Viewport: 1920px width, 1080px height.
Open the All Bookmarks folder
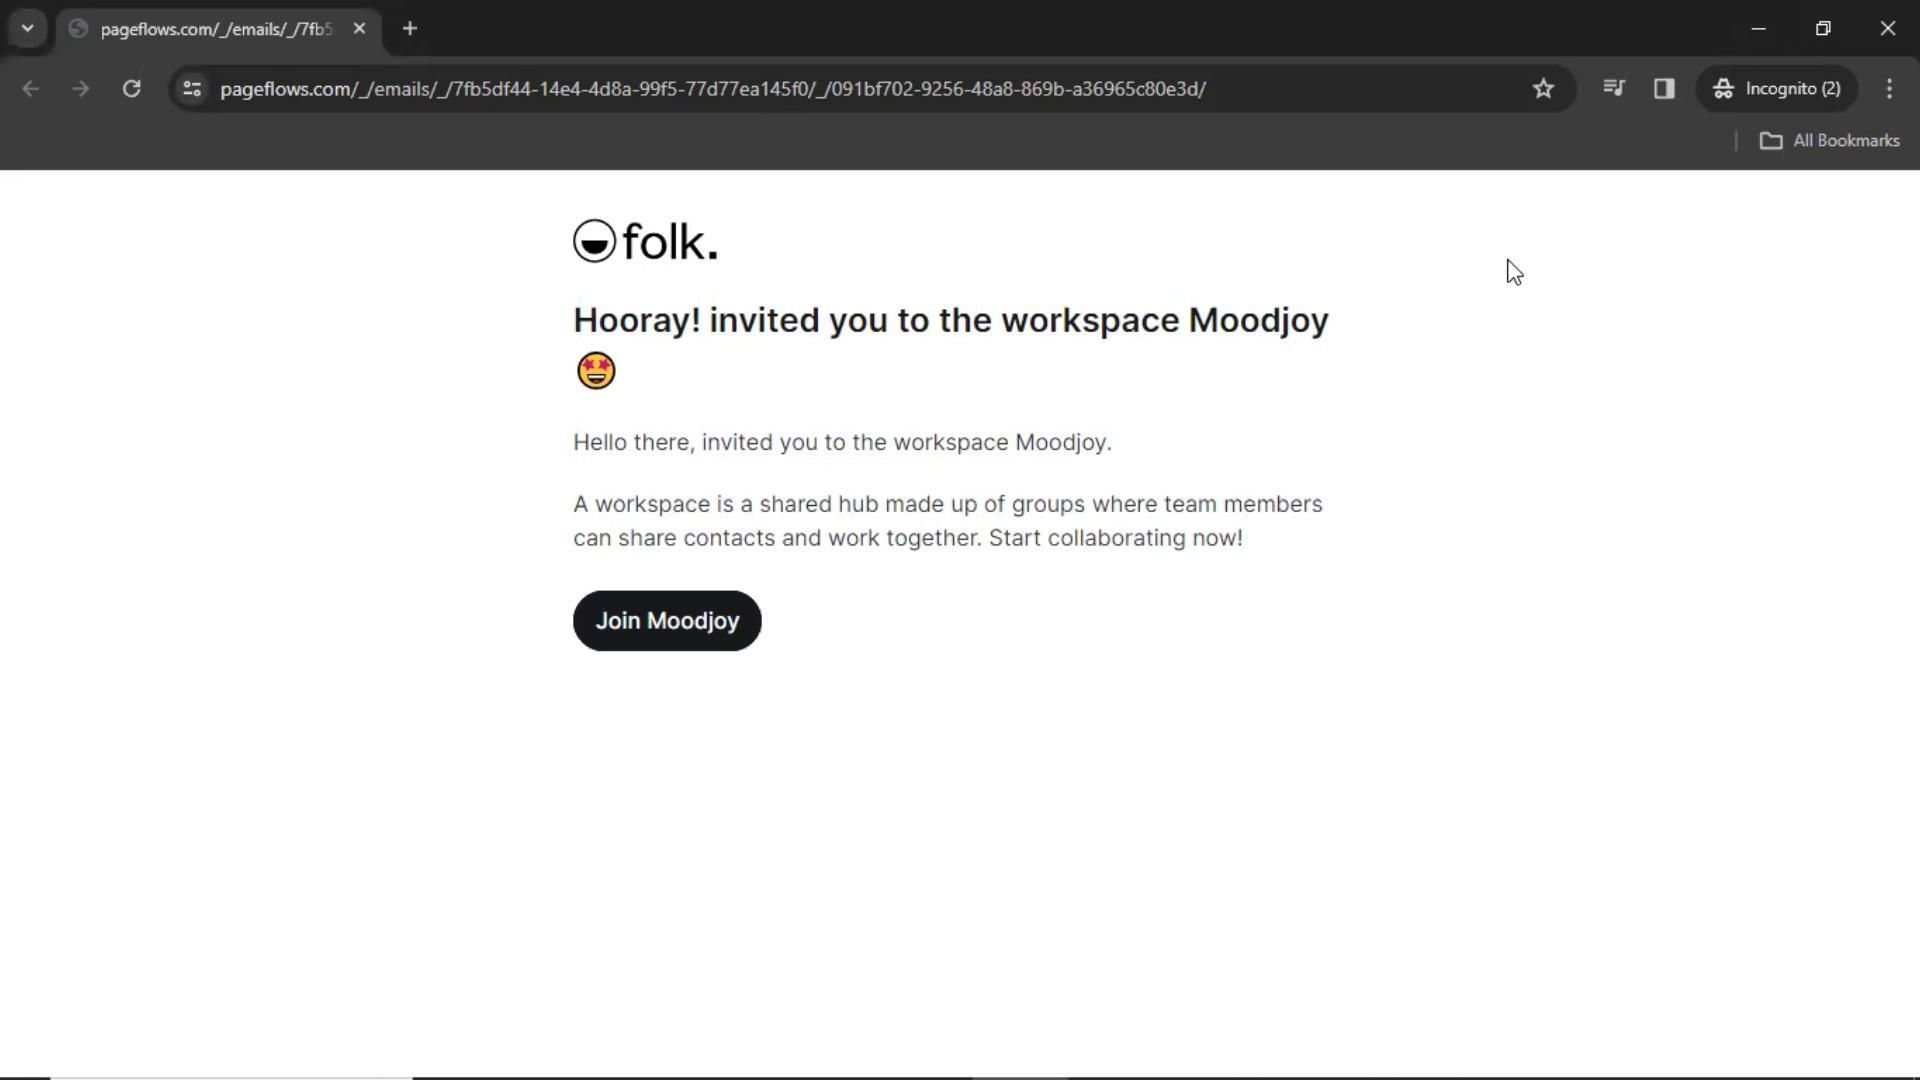tap(1829, 141)
